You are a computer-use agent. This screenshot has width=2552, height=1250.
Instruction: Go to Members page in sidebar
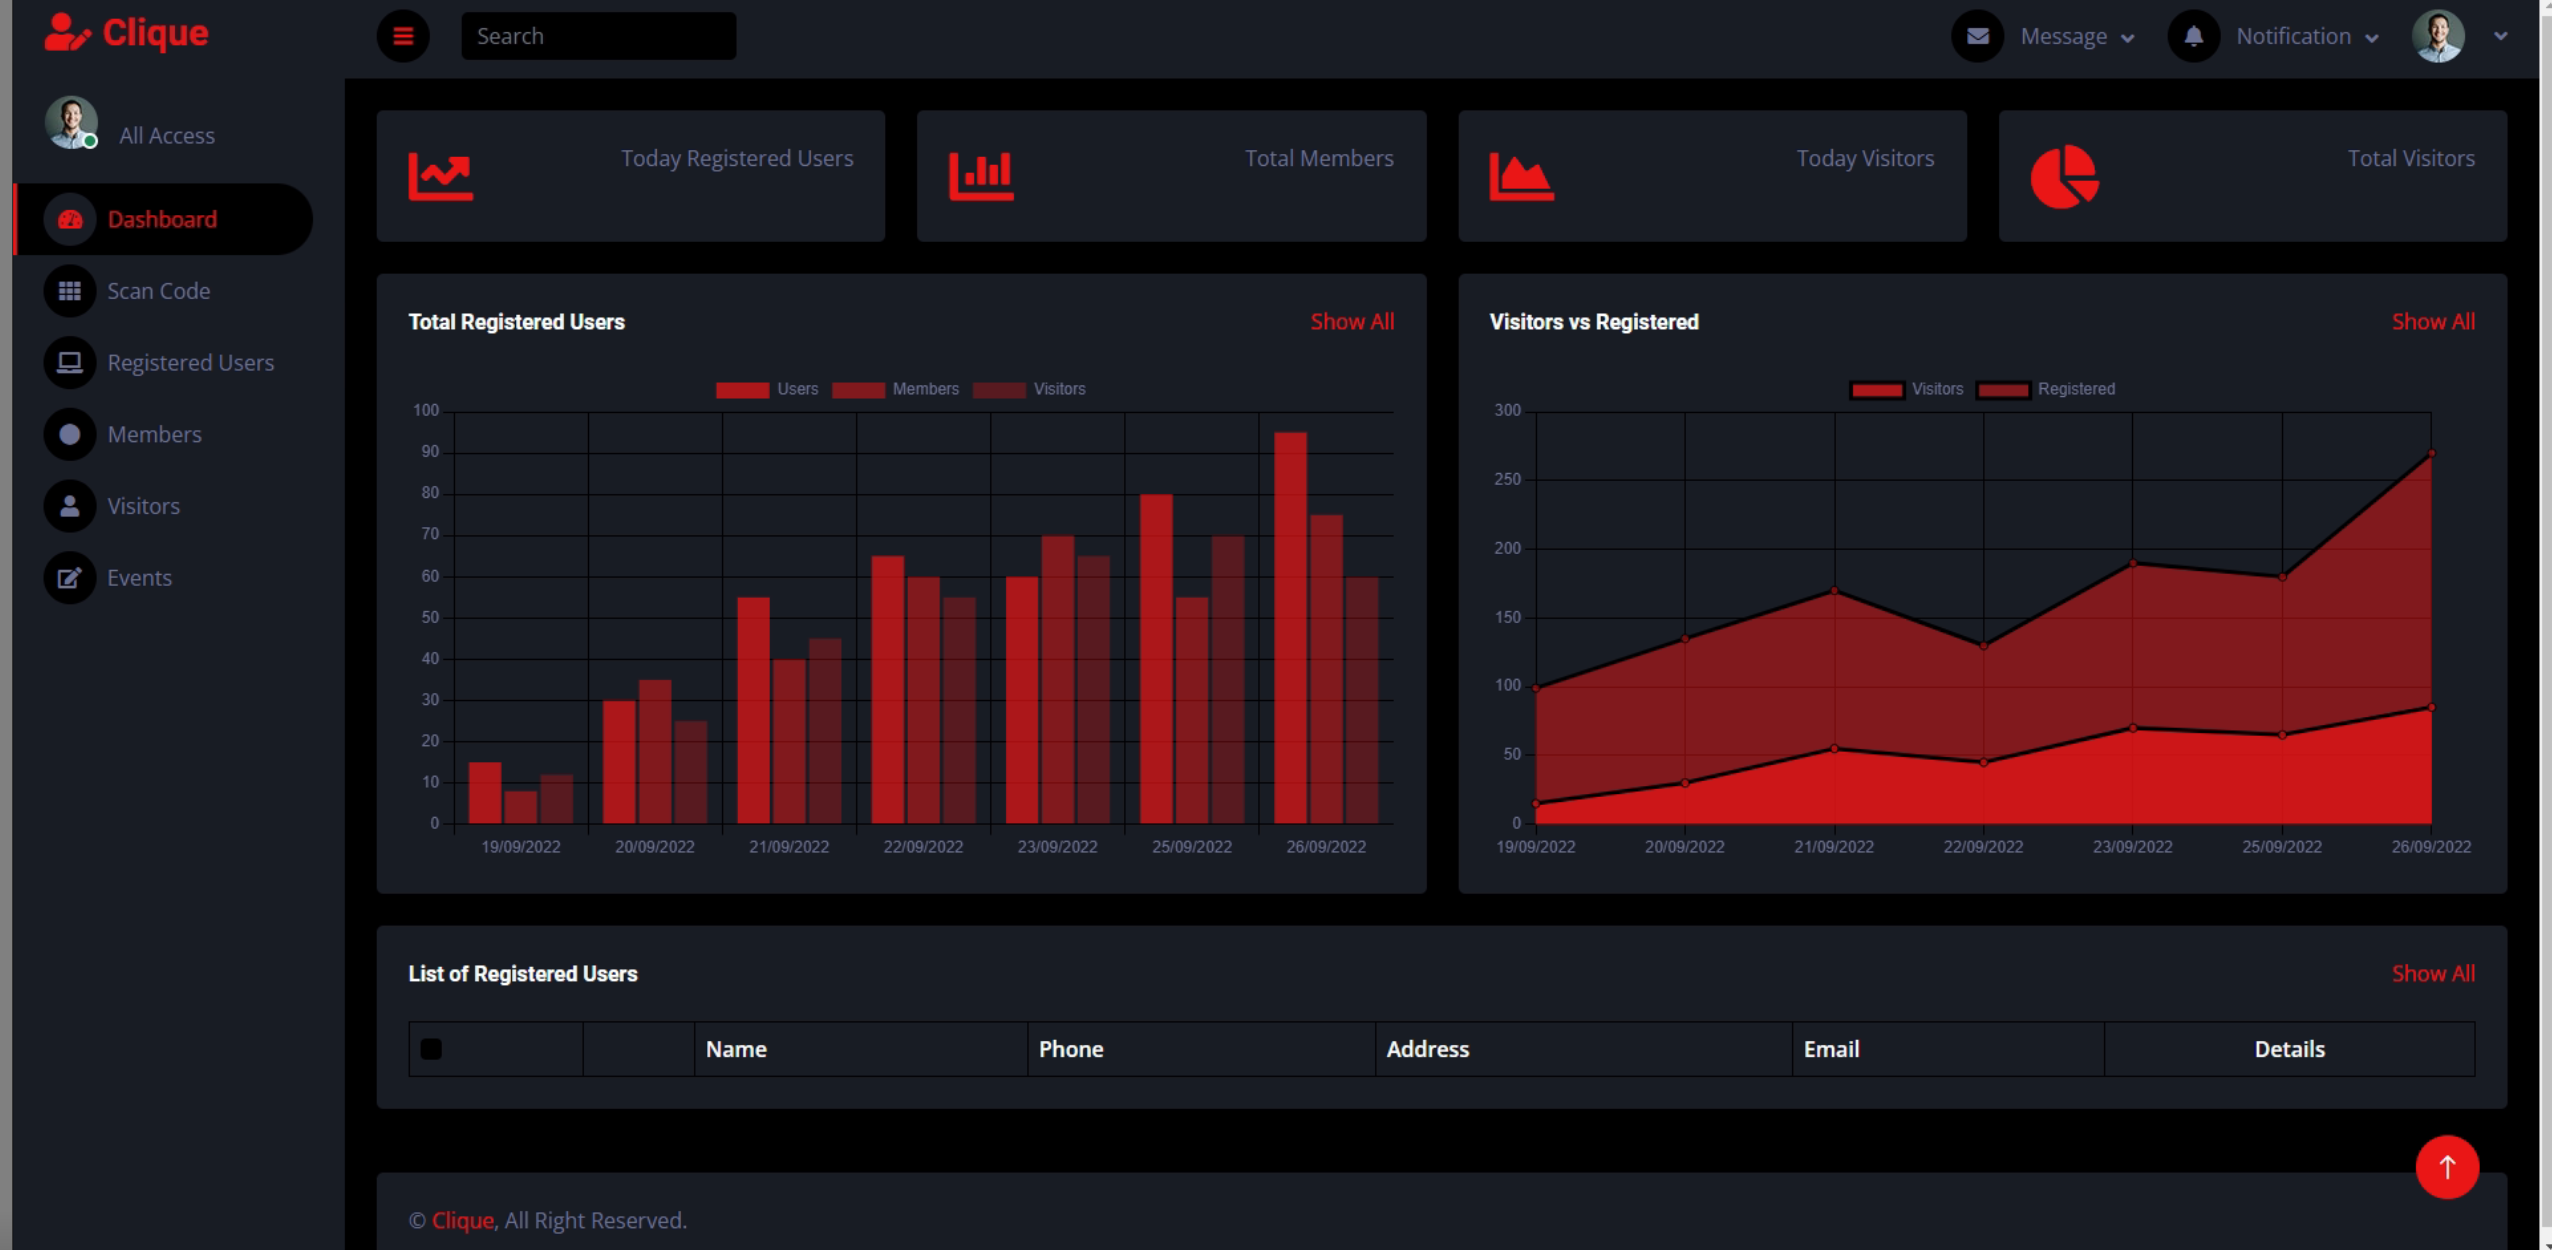click(154, 435)
